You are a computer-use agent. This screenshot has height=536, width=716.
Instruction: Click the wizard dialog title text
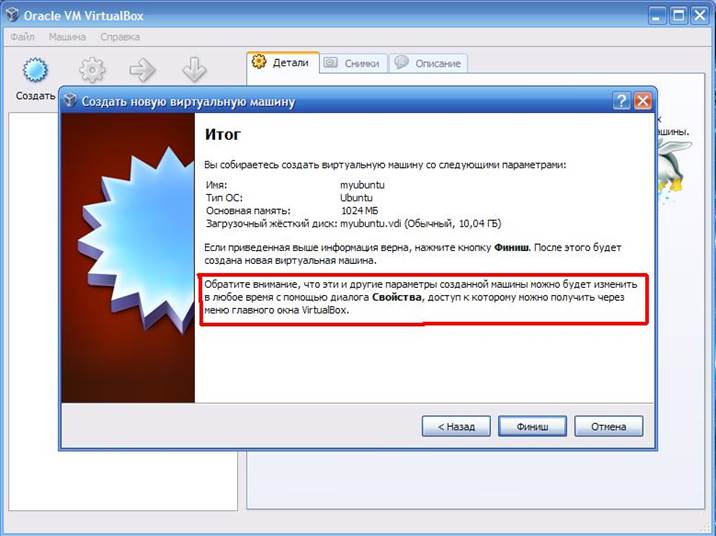[188, 101]
